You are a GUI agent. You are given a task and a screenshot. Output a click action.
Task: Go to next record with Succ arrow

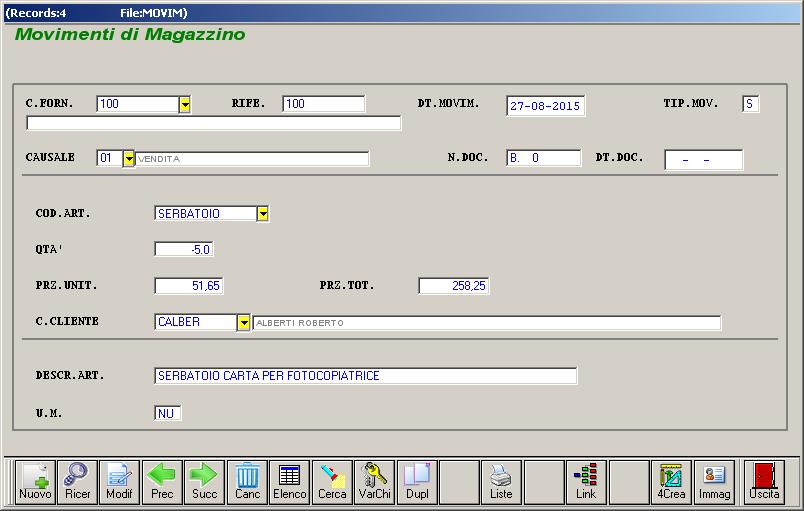(205, 482)
